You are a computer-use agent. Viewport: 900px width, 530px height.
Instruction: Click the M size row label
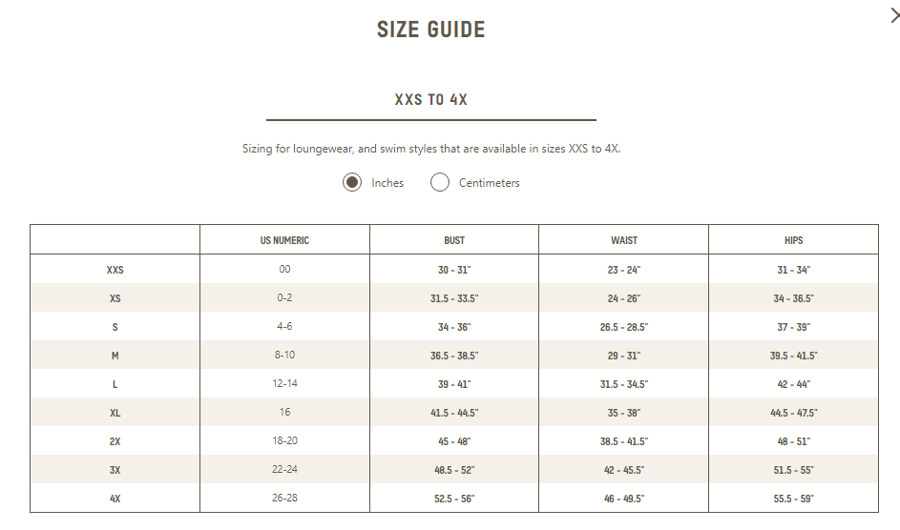click(115, 355)
